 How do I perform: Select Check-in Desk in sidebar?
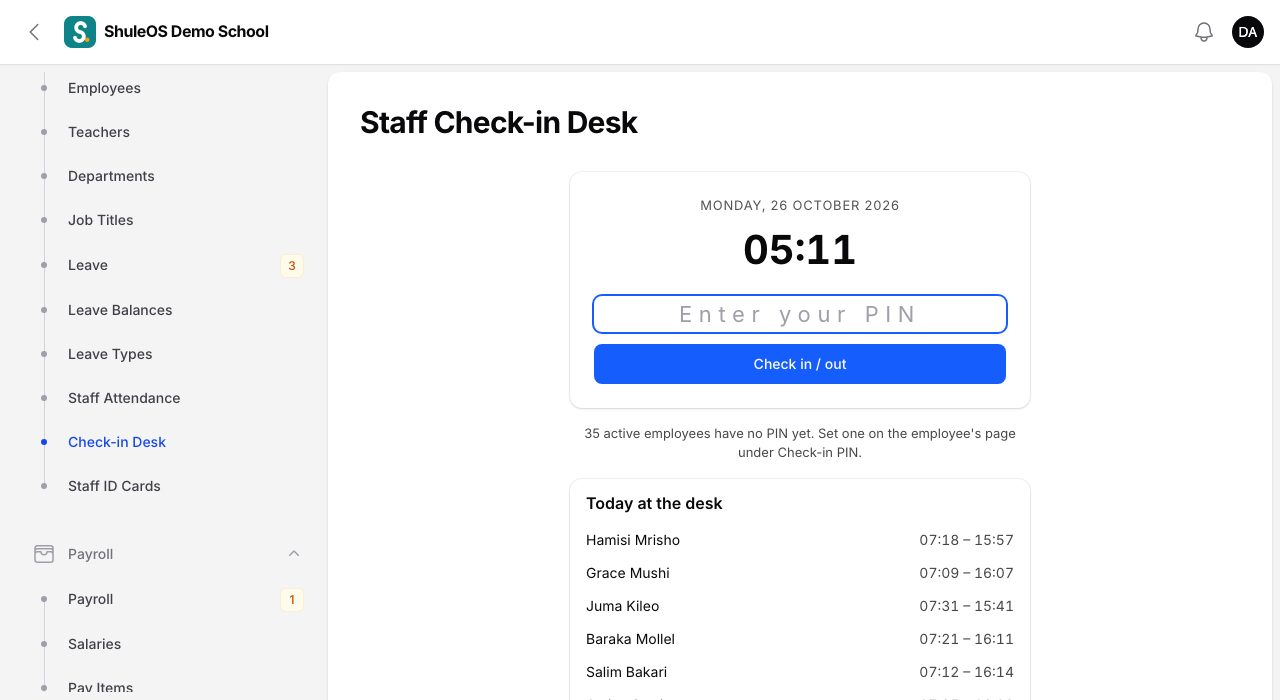click(117, 442)
